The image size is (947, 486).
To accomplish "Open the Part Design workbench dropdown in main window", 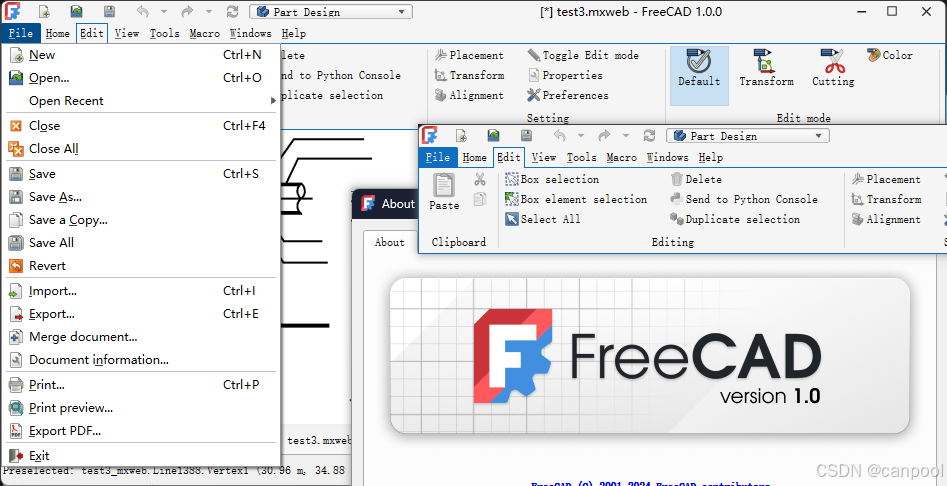I will [331, 12].
